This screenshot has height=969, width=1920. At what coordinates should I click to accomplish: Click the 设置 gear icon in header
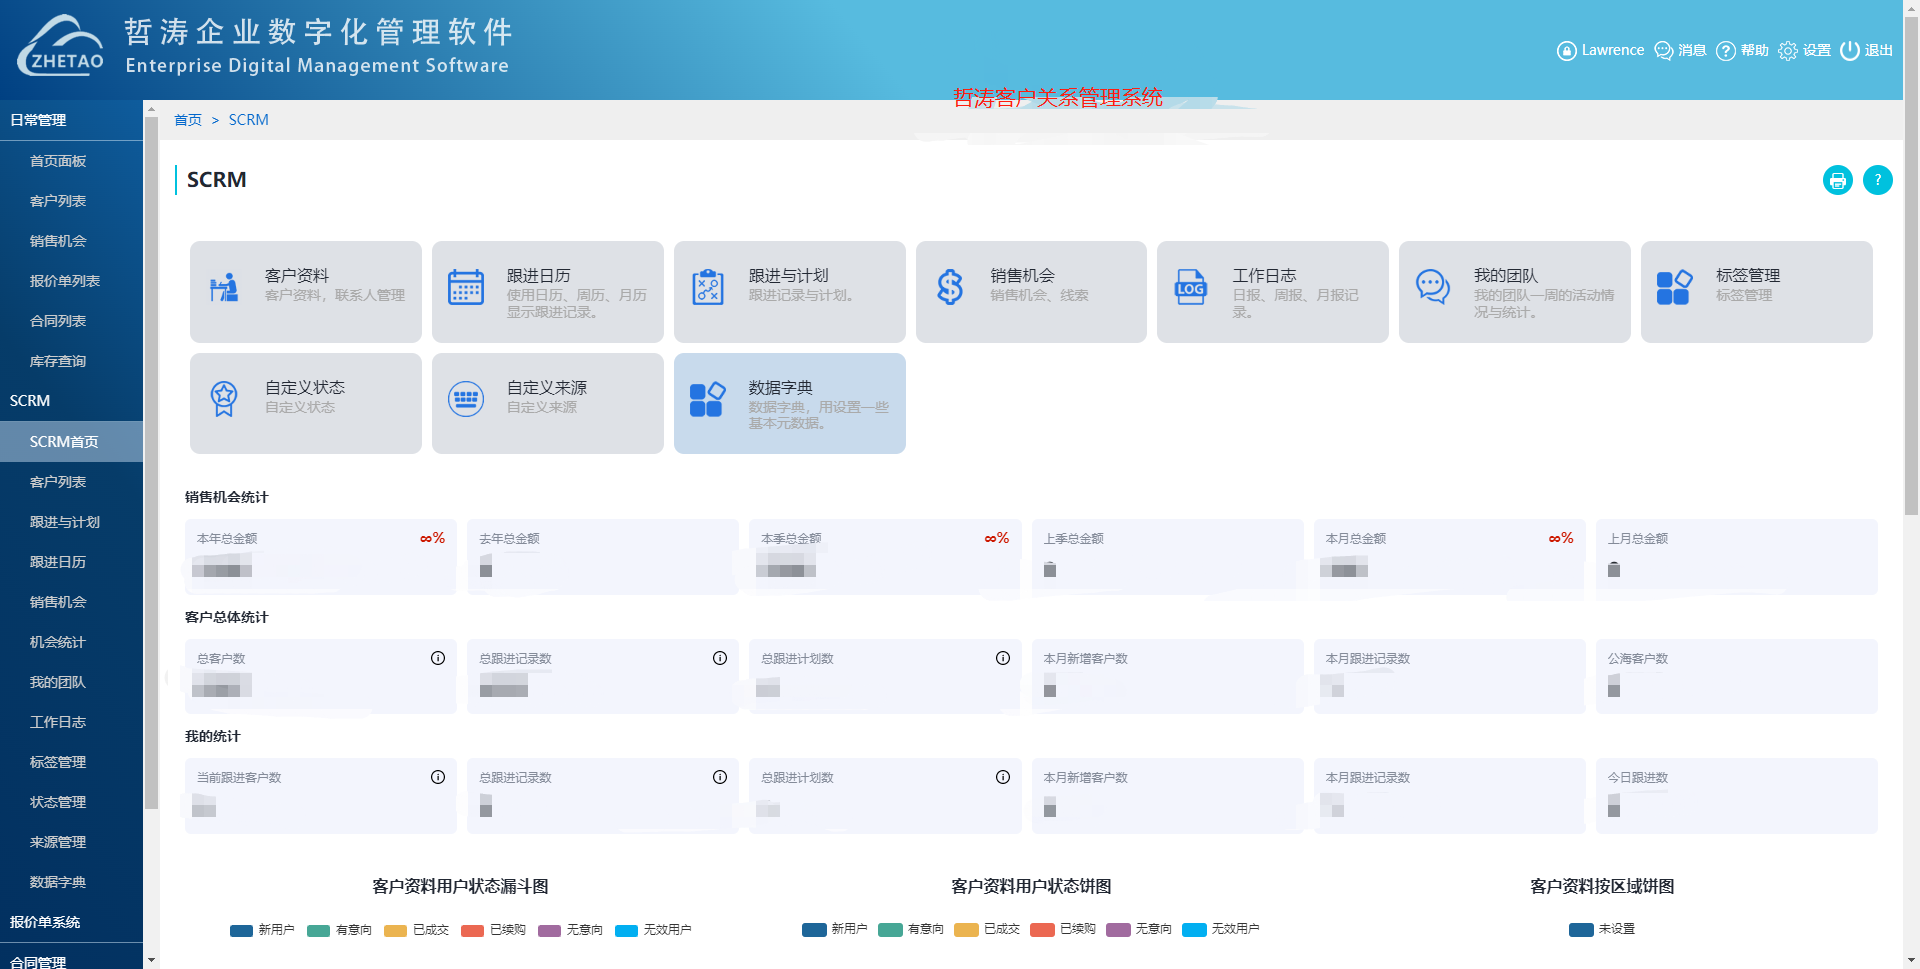pyautogui.click(x=1788, y=50)
